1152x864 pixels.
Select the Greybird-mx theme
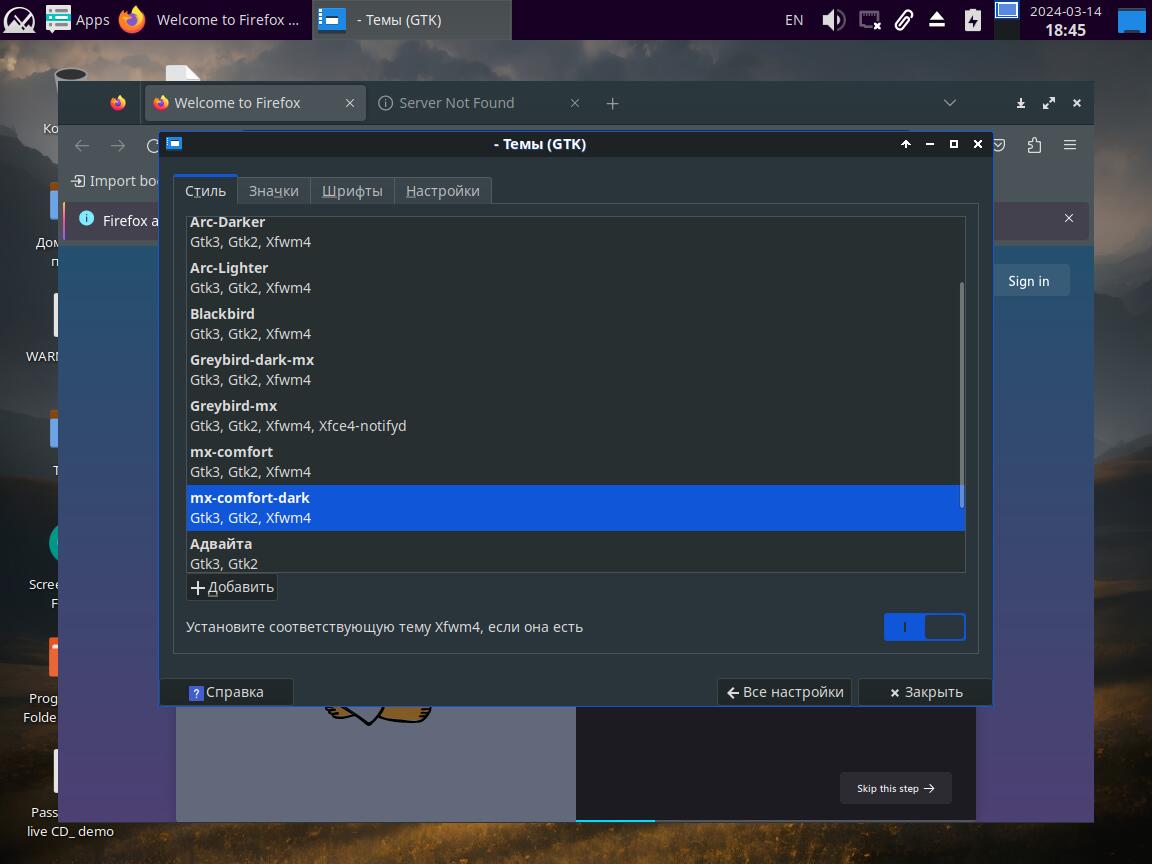coord(575,416)
